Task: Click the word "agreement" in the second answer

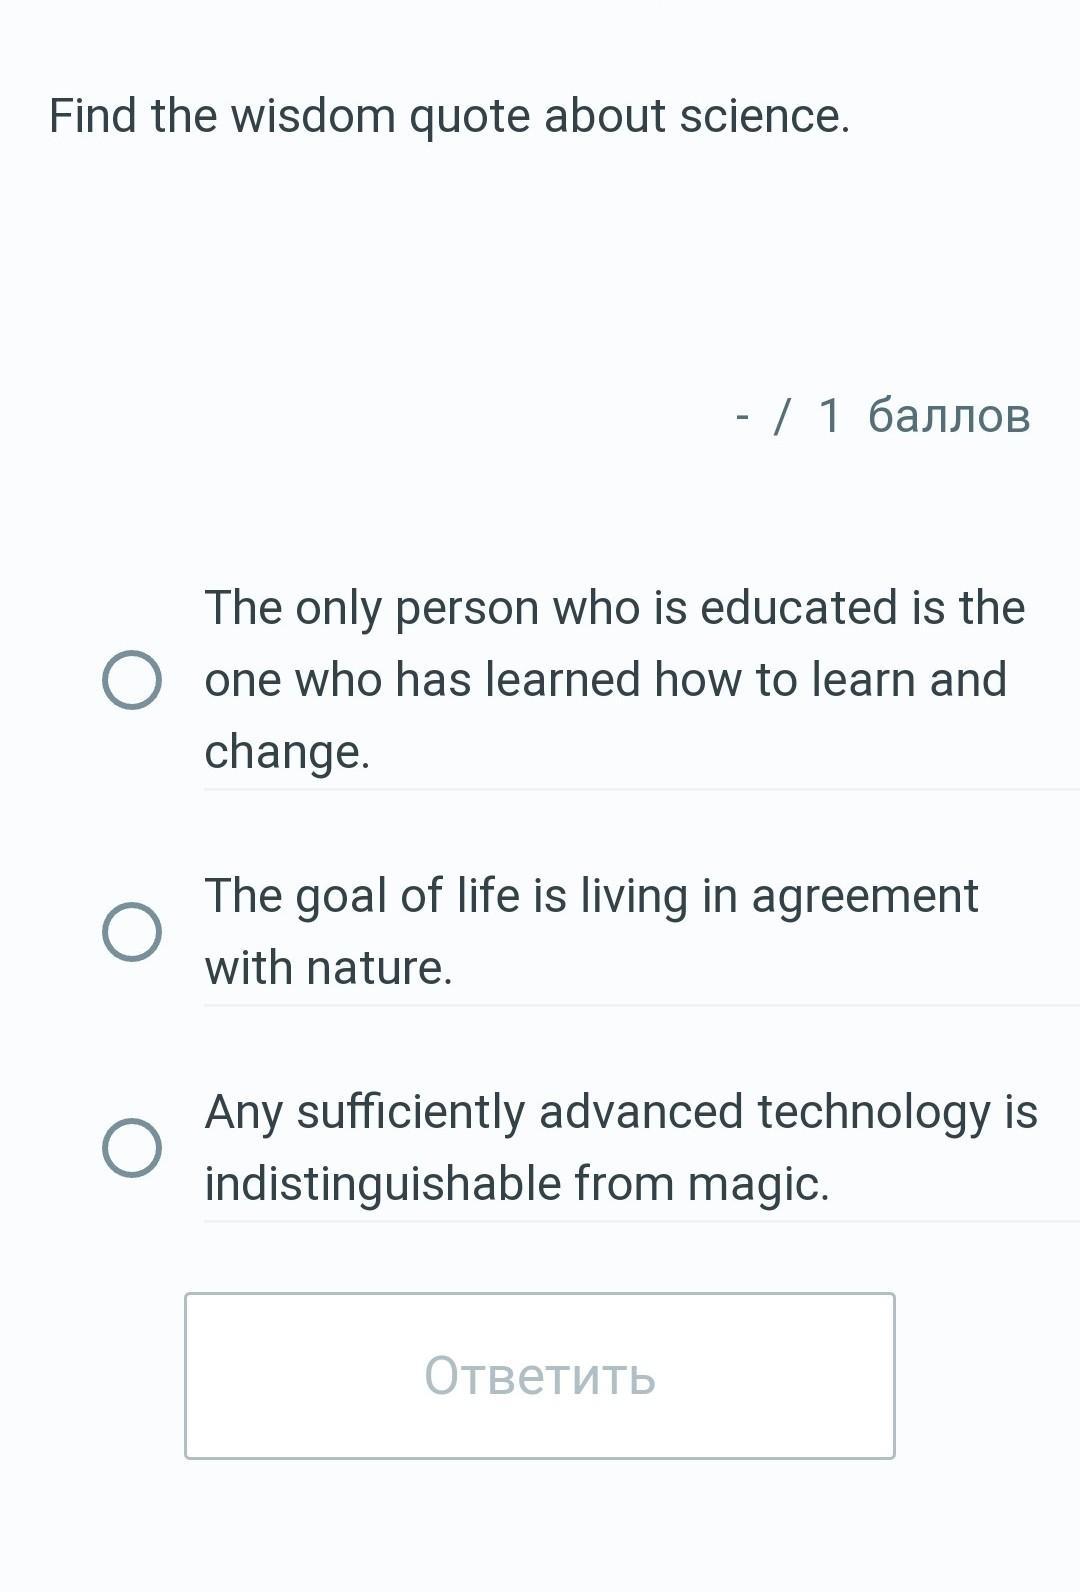Action: (864, 896)
